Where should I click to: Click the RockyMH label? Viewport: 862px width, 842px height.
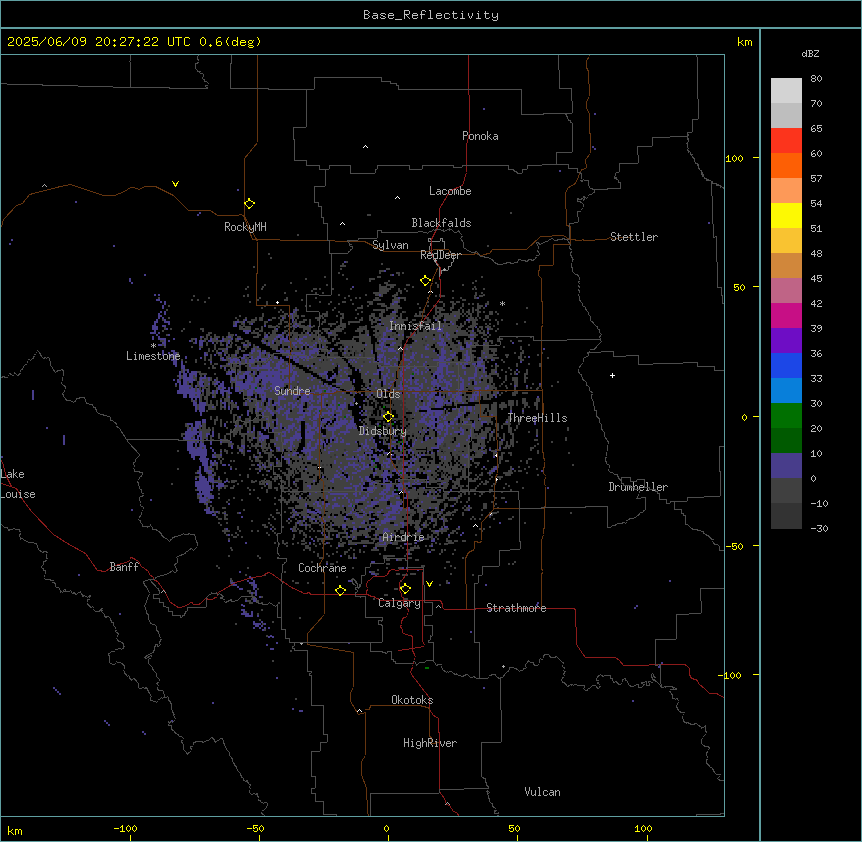245,227
